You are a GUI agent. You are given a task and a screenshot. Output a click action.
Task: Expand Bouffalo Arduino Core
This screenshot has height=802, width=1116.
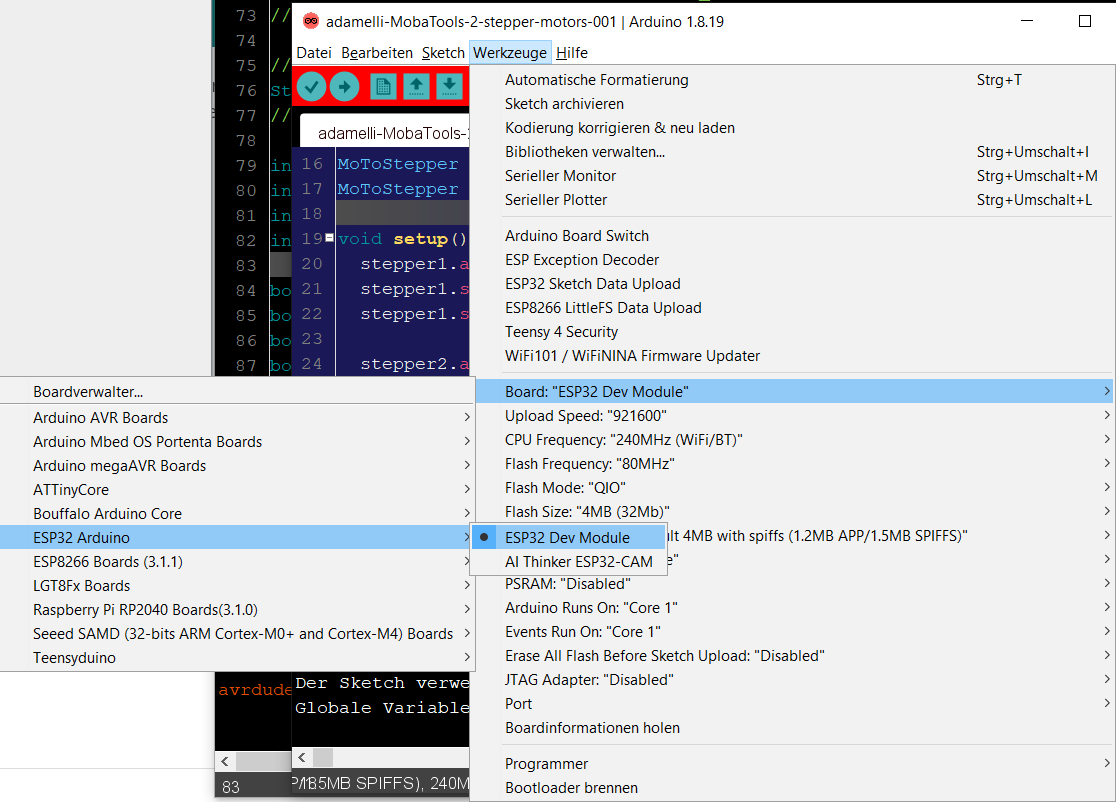237,514
